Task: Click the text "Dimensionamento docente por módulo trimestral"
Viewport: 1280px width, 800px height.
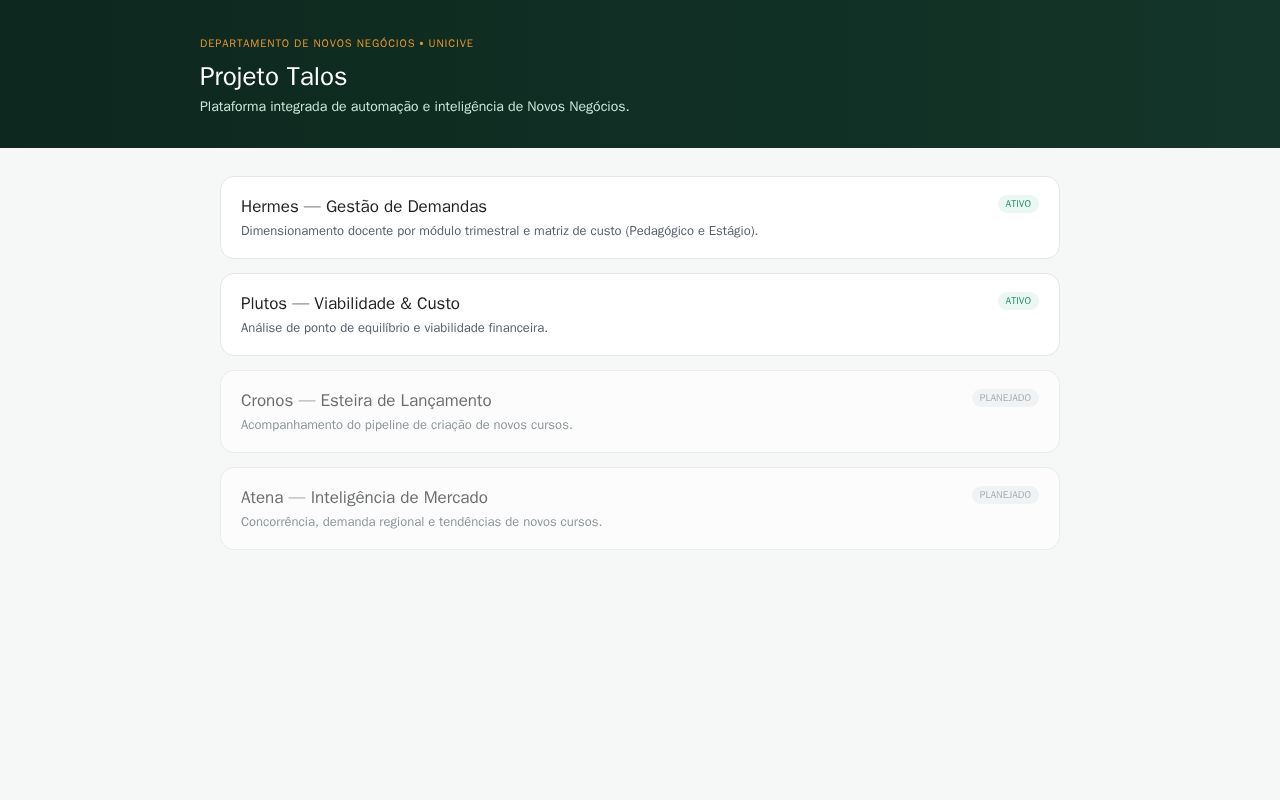Action: pos(380,231)
